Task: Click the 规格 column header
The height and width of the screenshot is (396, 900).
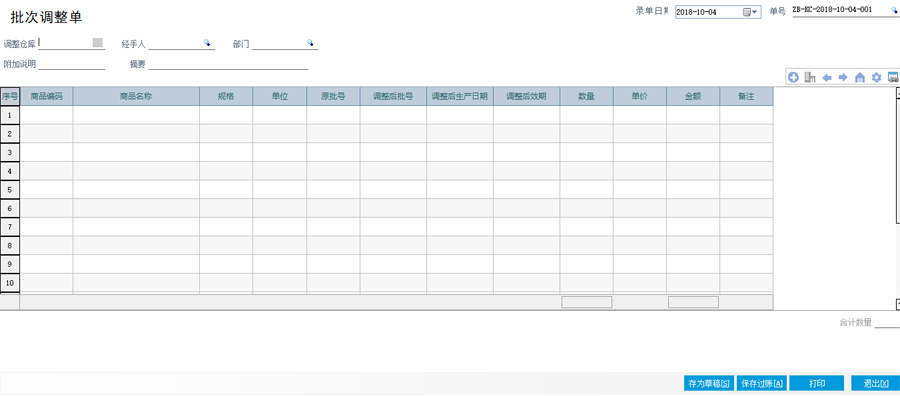Action: [x=226, y=96]
